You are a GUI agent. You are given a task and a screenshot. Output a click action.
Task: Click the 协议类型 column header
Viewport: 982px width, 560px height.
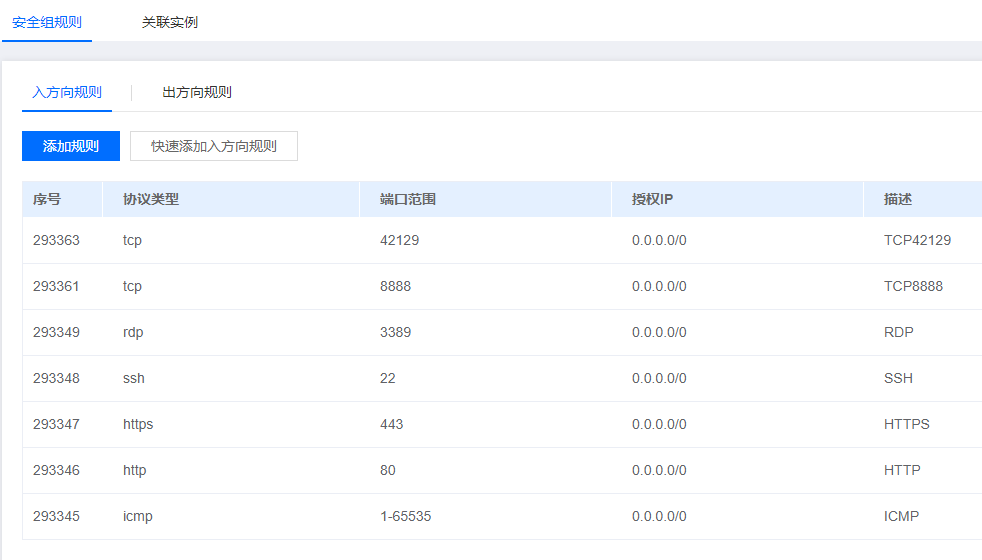pyautogui.click(x=151, y=199)
